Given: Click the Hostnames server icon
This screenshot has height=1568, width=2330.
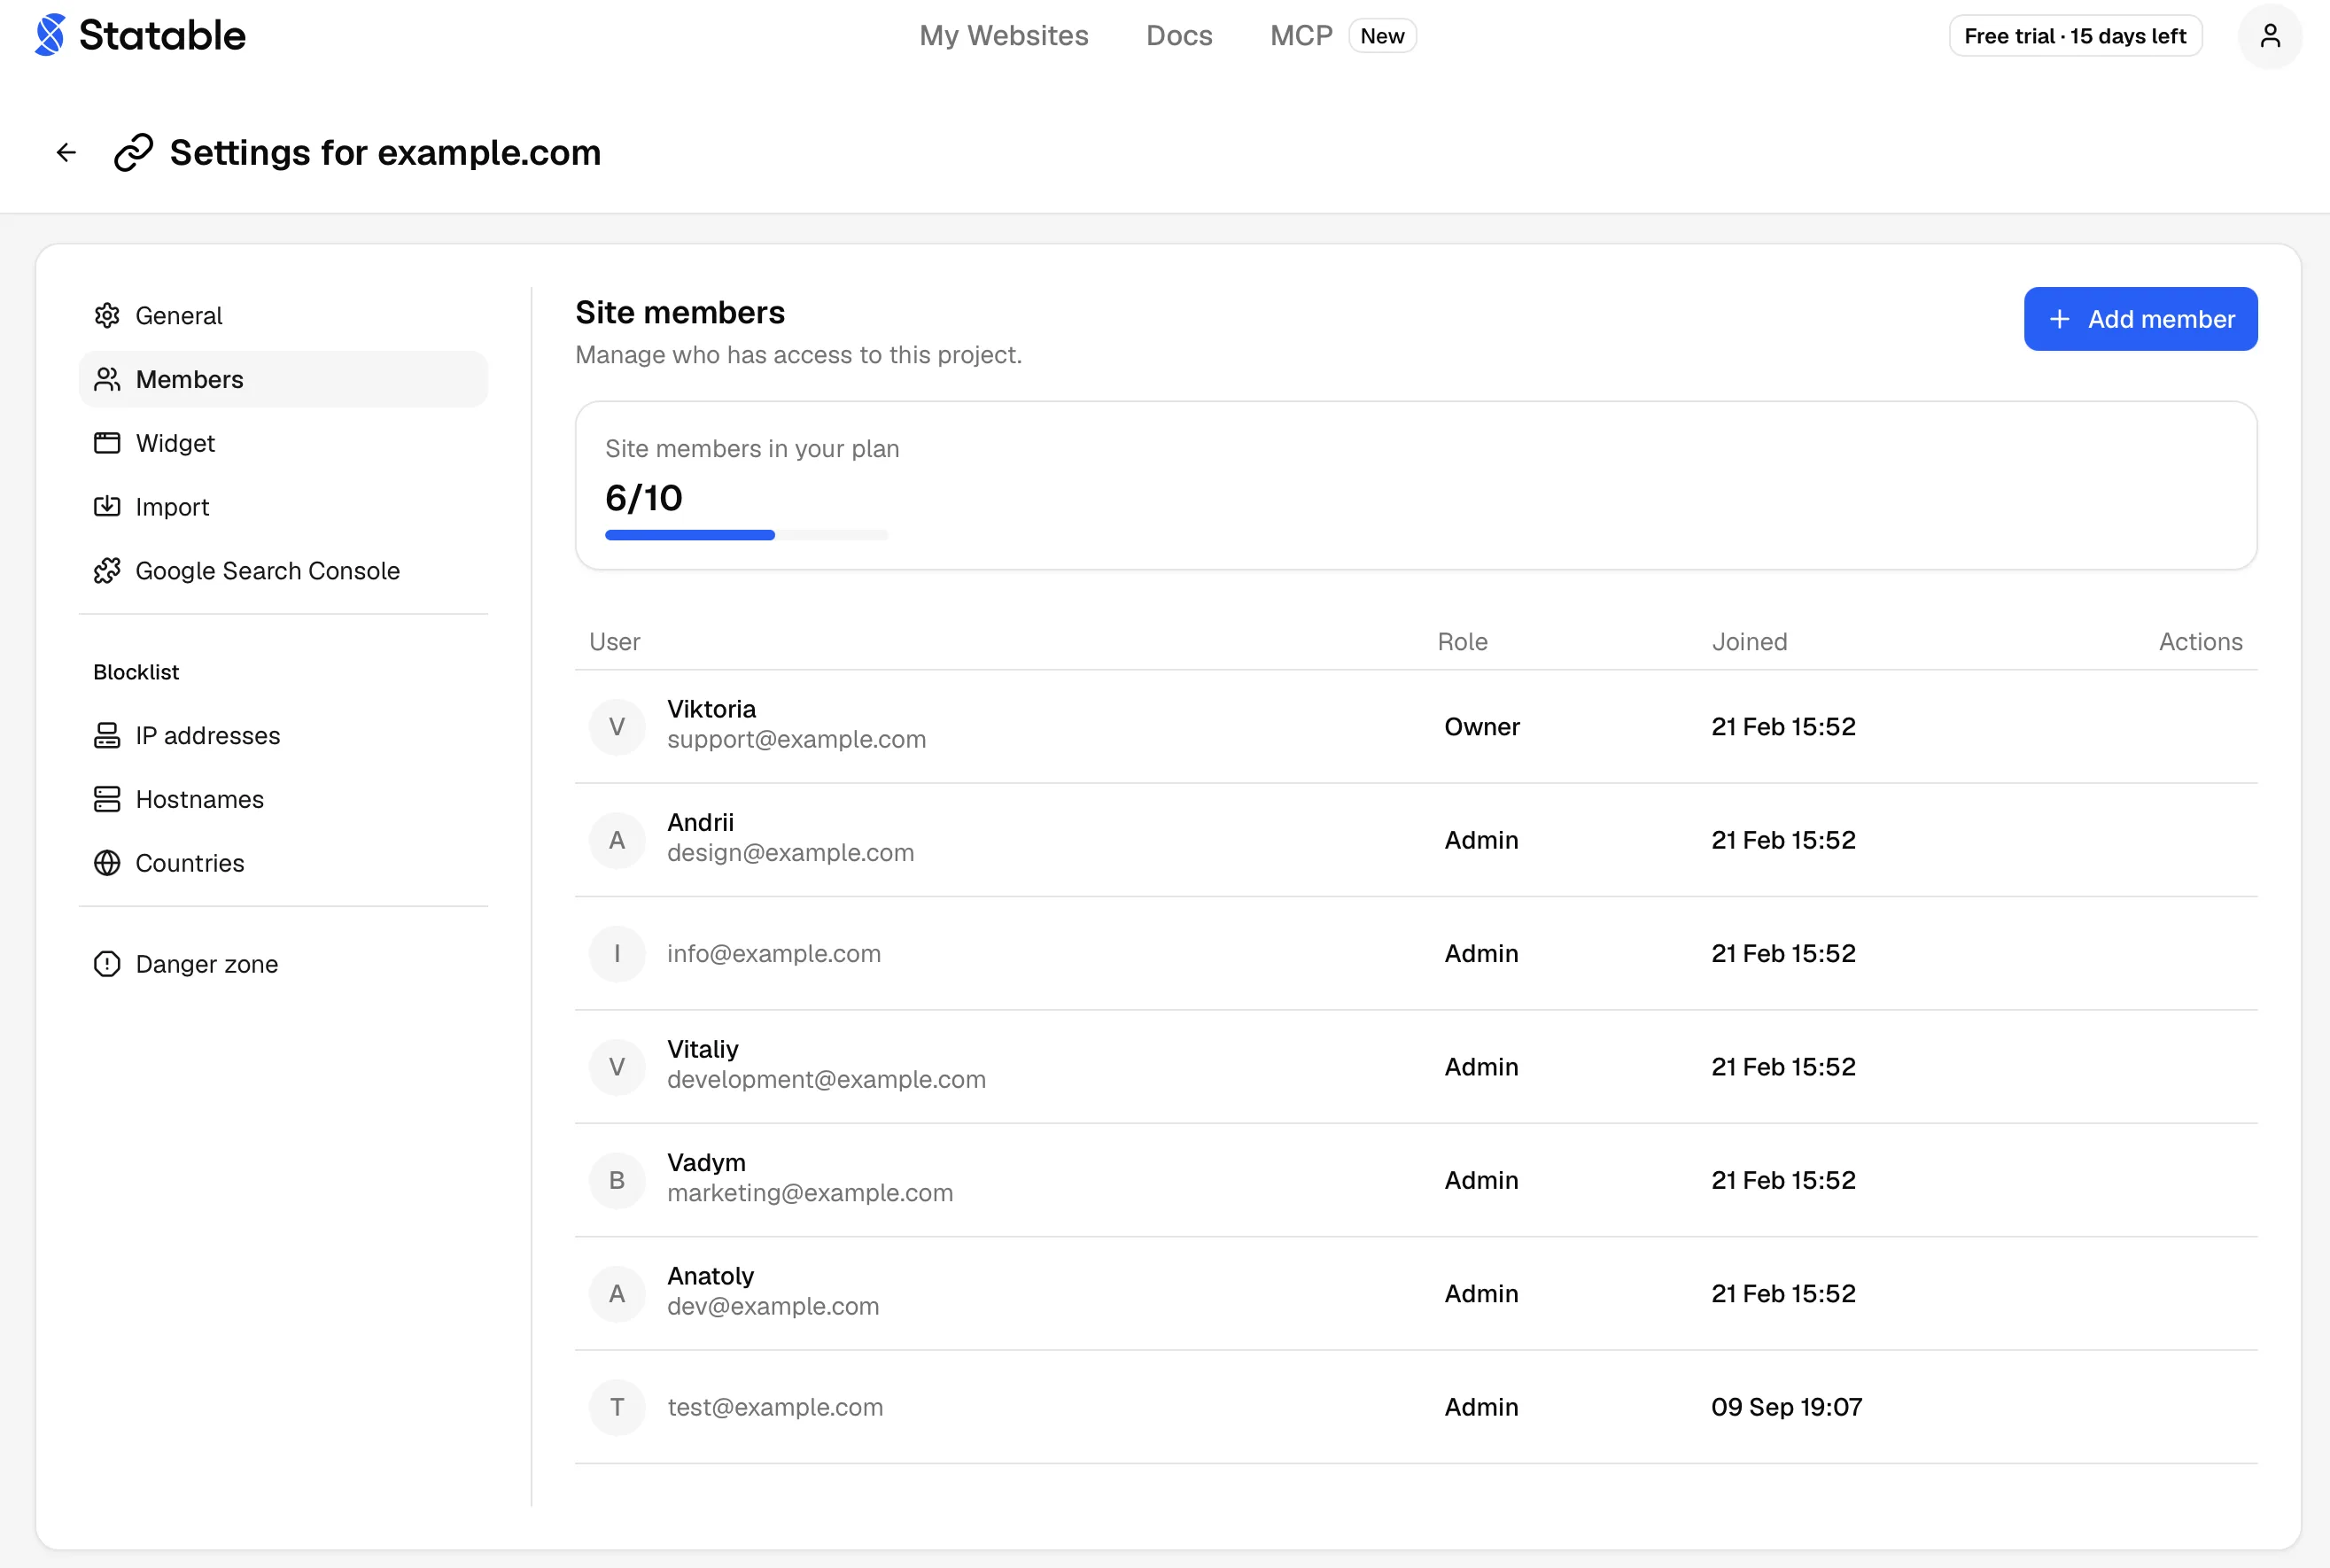Looking at the screenshot, I should click(107, 800).
